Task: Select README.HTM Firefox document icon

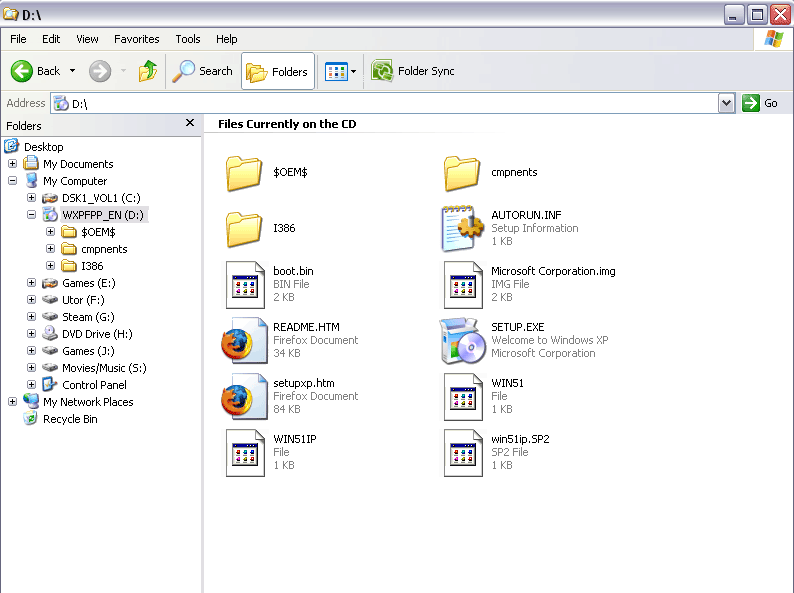Action: (x=244, y=340)
